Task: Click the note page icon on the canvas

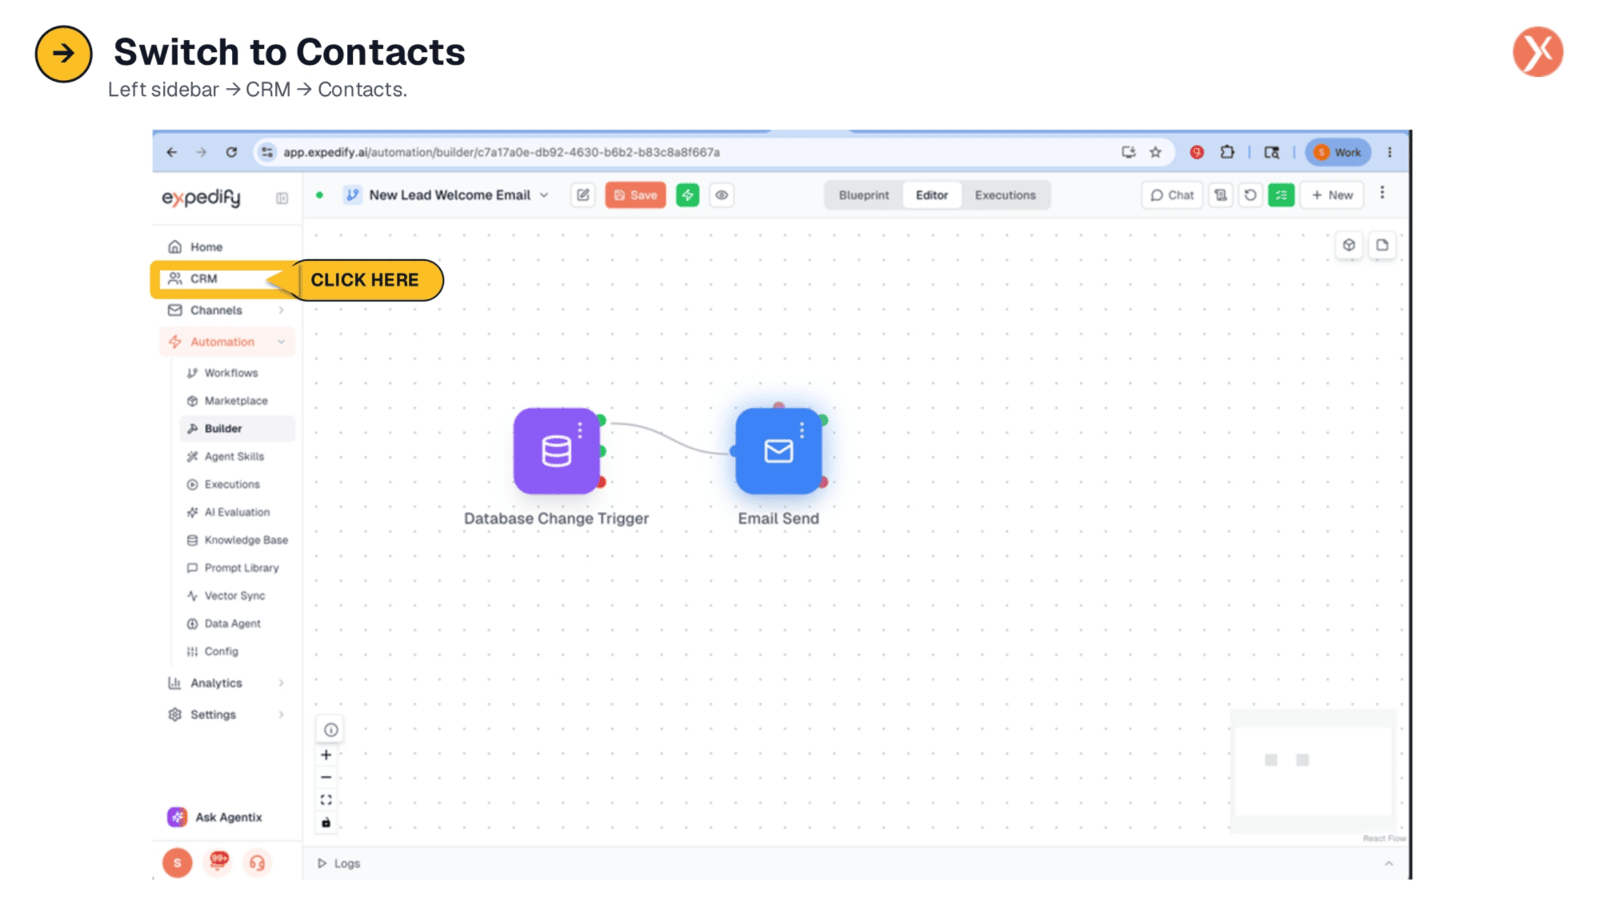Action: click(x=1382, y=245)
